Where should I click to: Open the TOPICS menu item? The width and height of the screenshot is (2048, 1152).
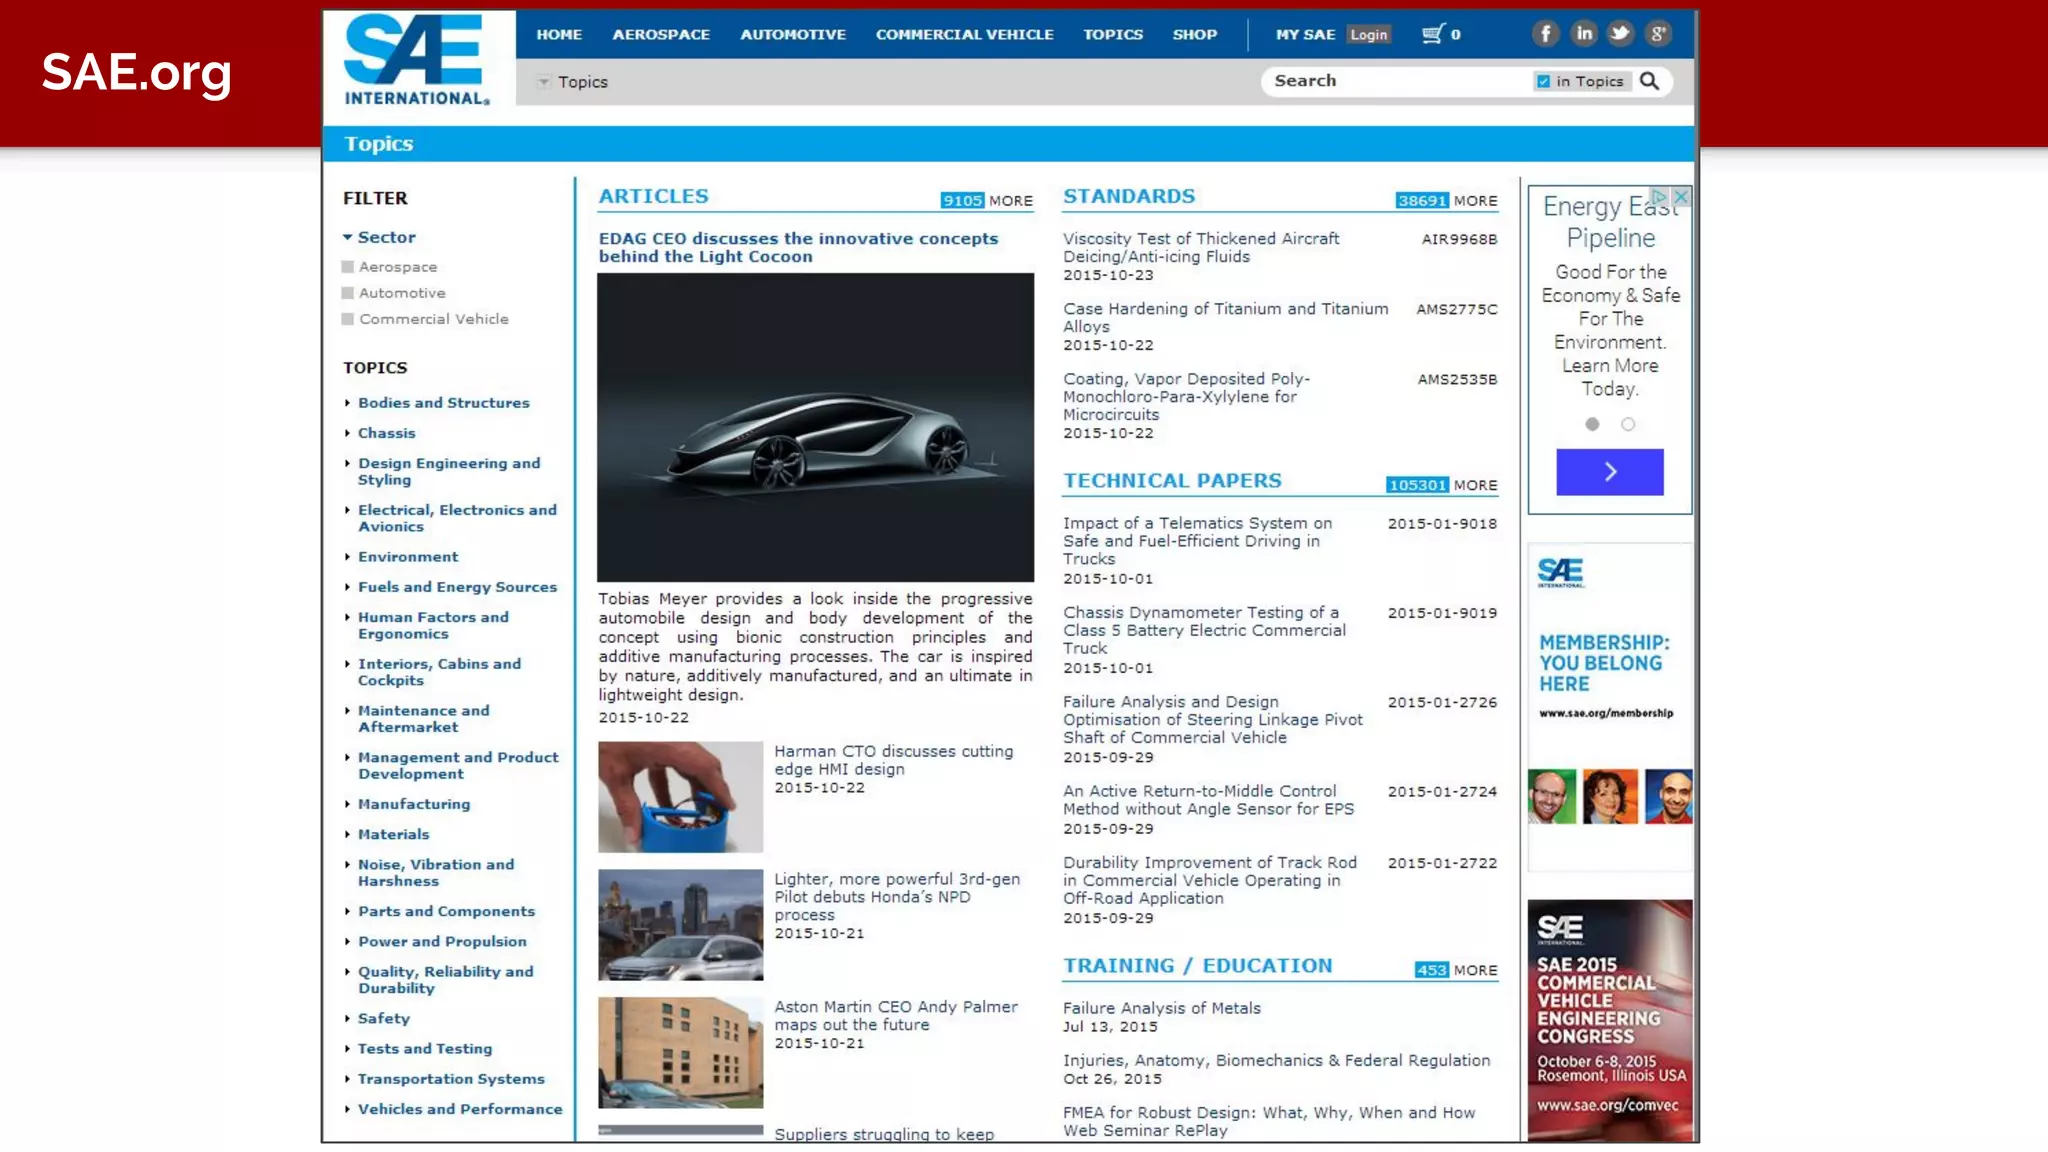pyautogui.click(x=1113, y=34)
